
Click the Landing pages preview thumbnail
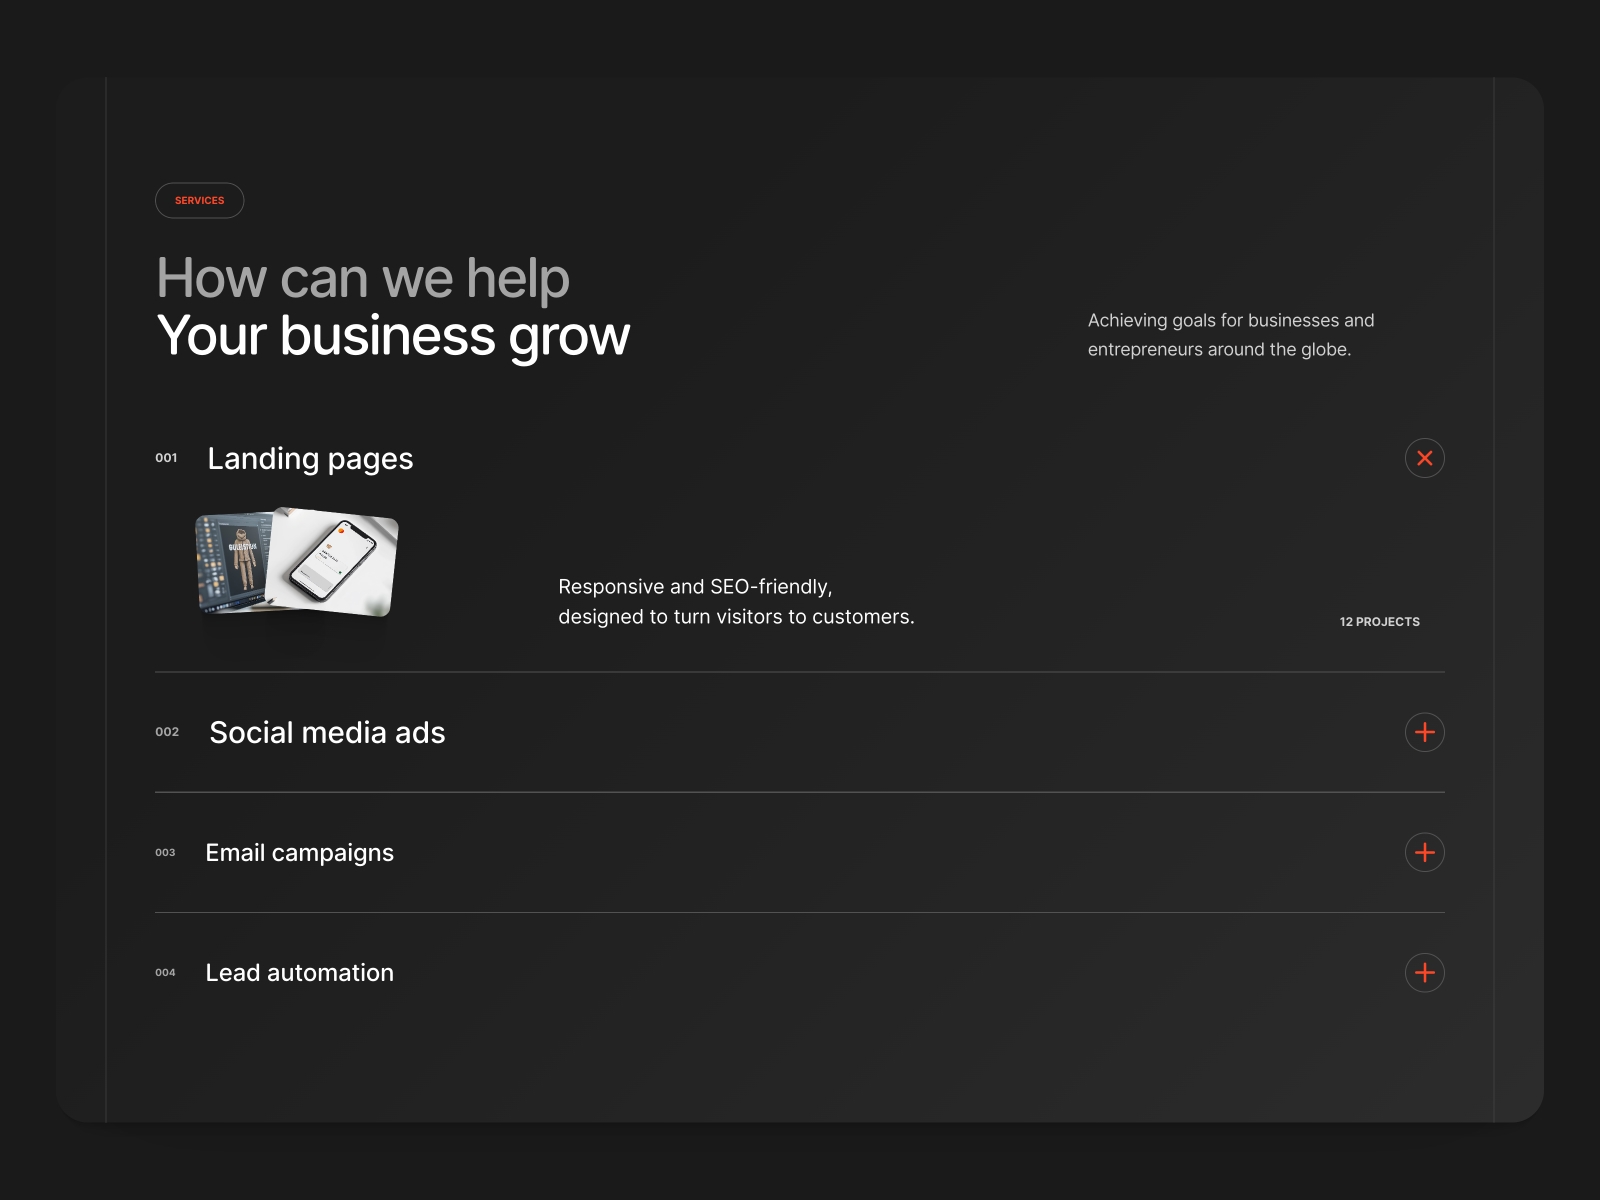click(x=295, y=563)
